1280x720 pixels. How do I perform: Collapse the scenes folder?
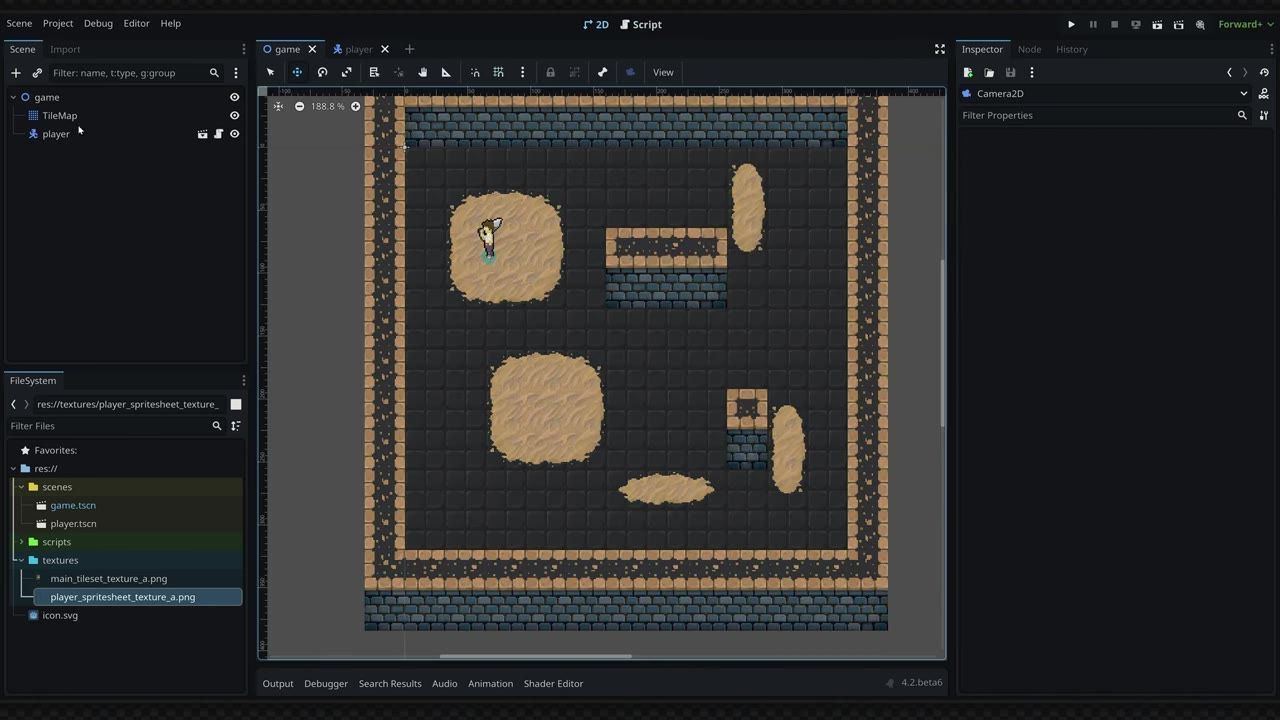point(21,487)
